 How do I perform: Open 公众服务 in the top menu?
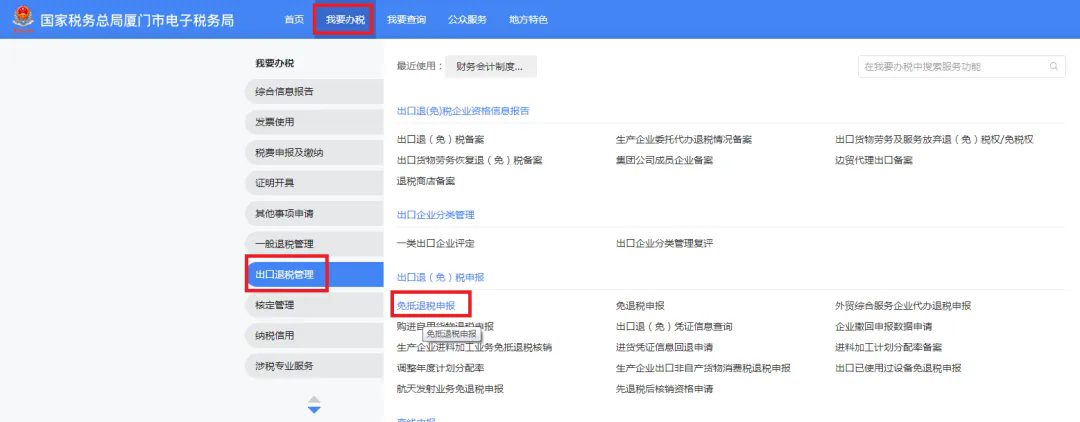tap(467, 19)
